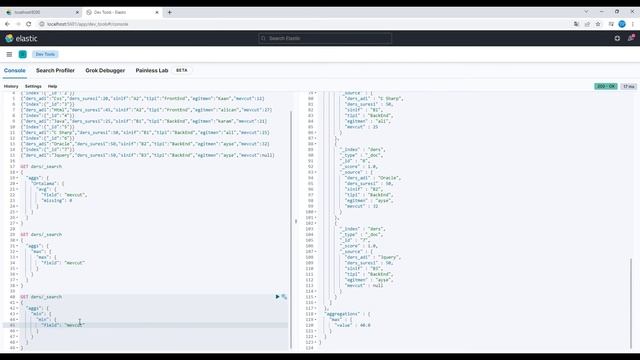Switch to the Search Profiler tab
The image size is (640, 360).
[55, 71]
